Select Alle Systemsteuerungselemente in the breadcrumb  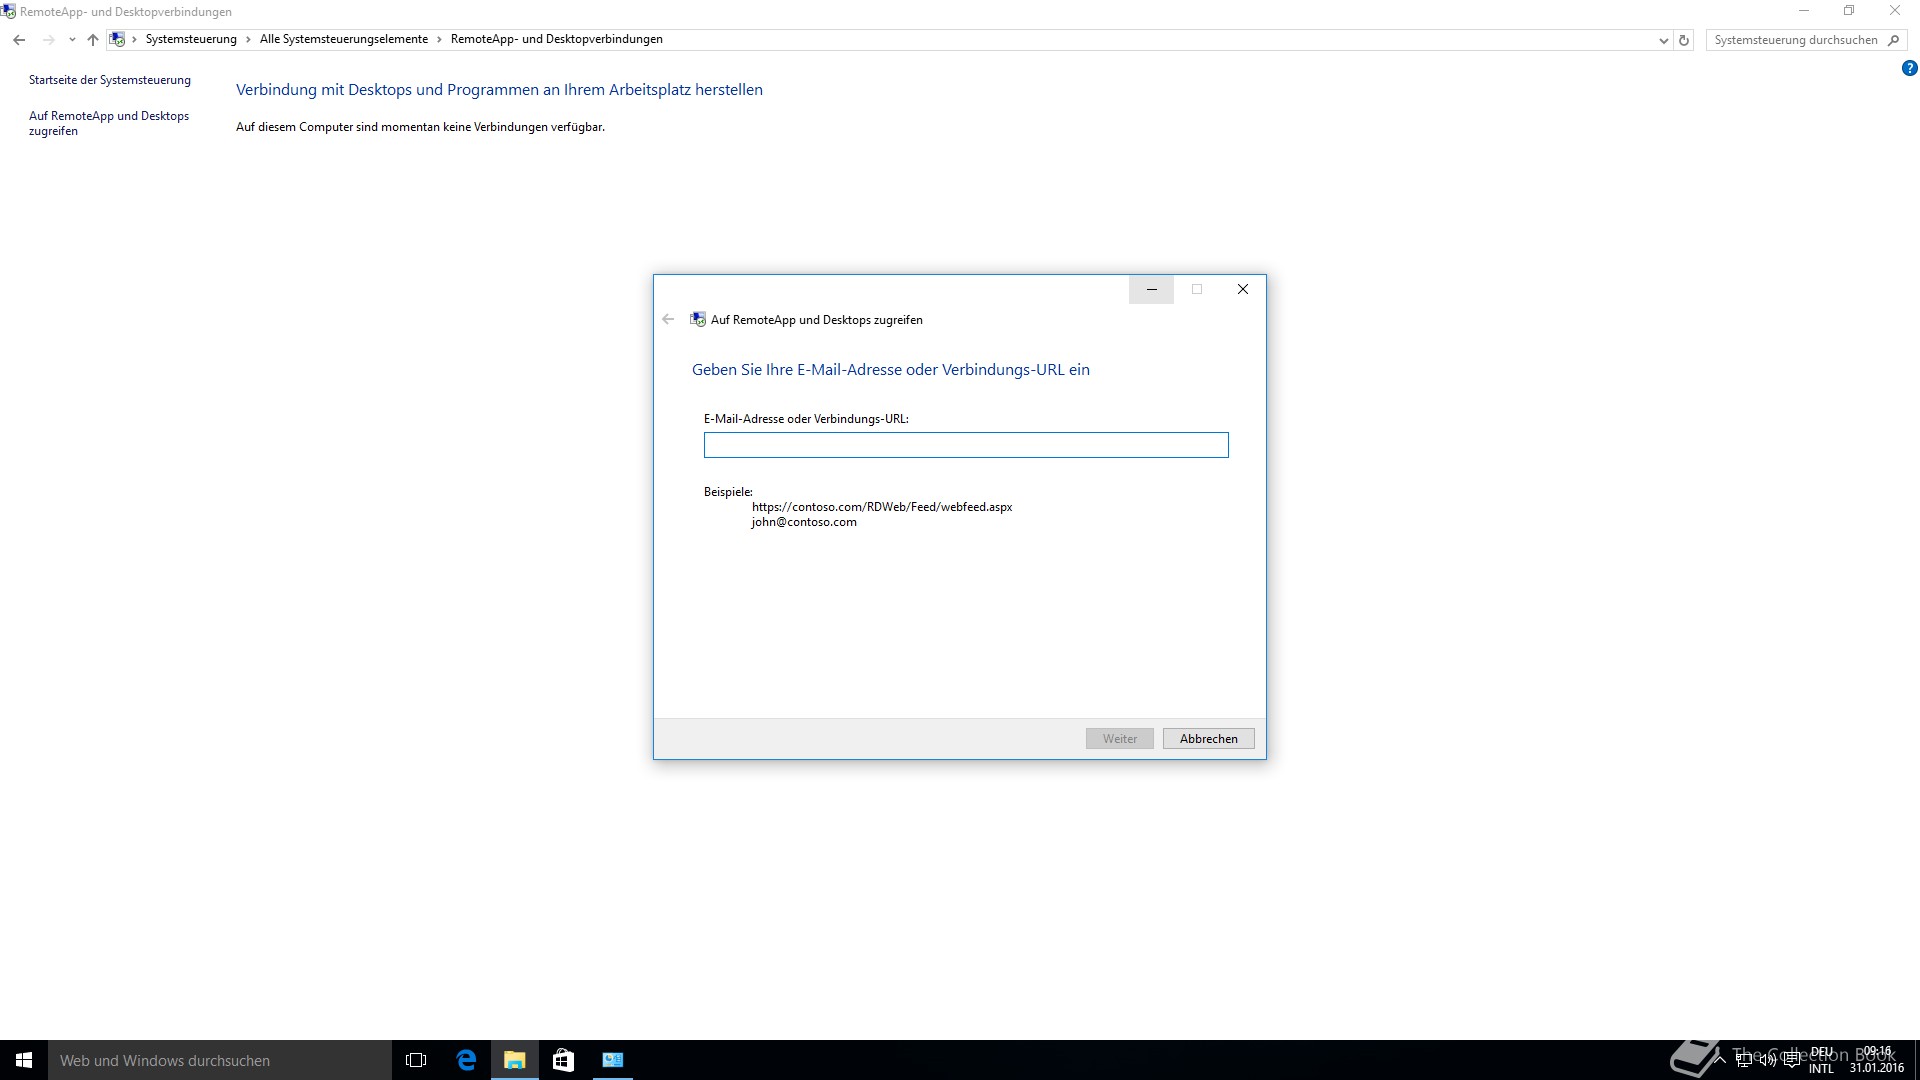point(344,39)
